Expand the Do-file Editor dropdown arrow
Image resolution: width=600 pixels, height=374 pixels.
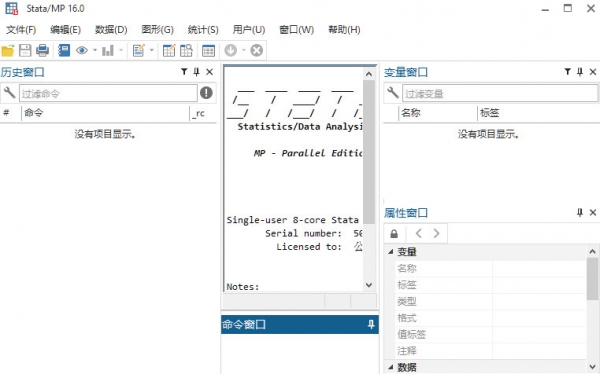(151, 51)
